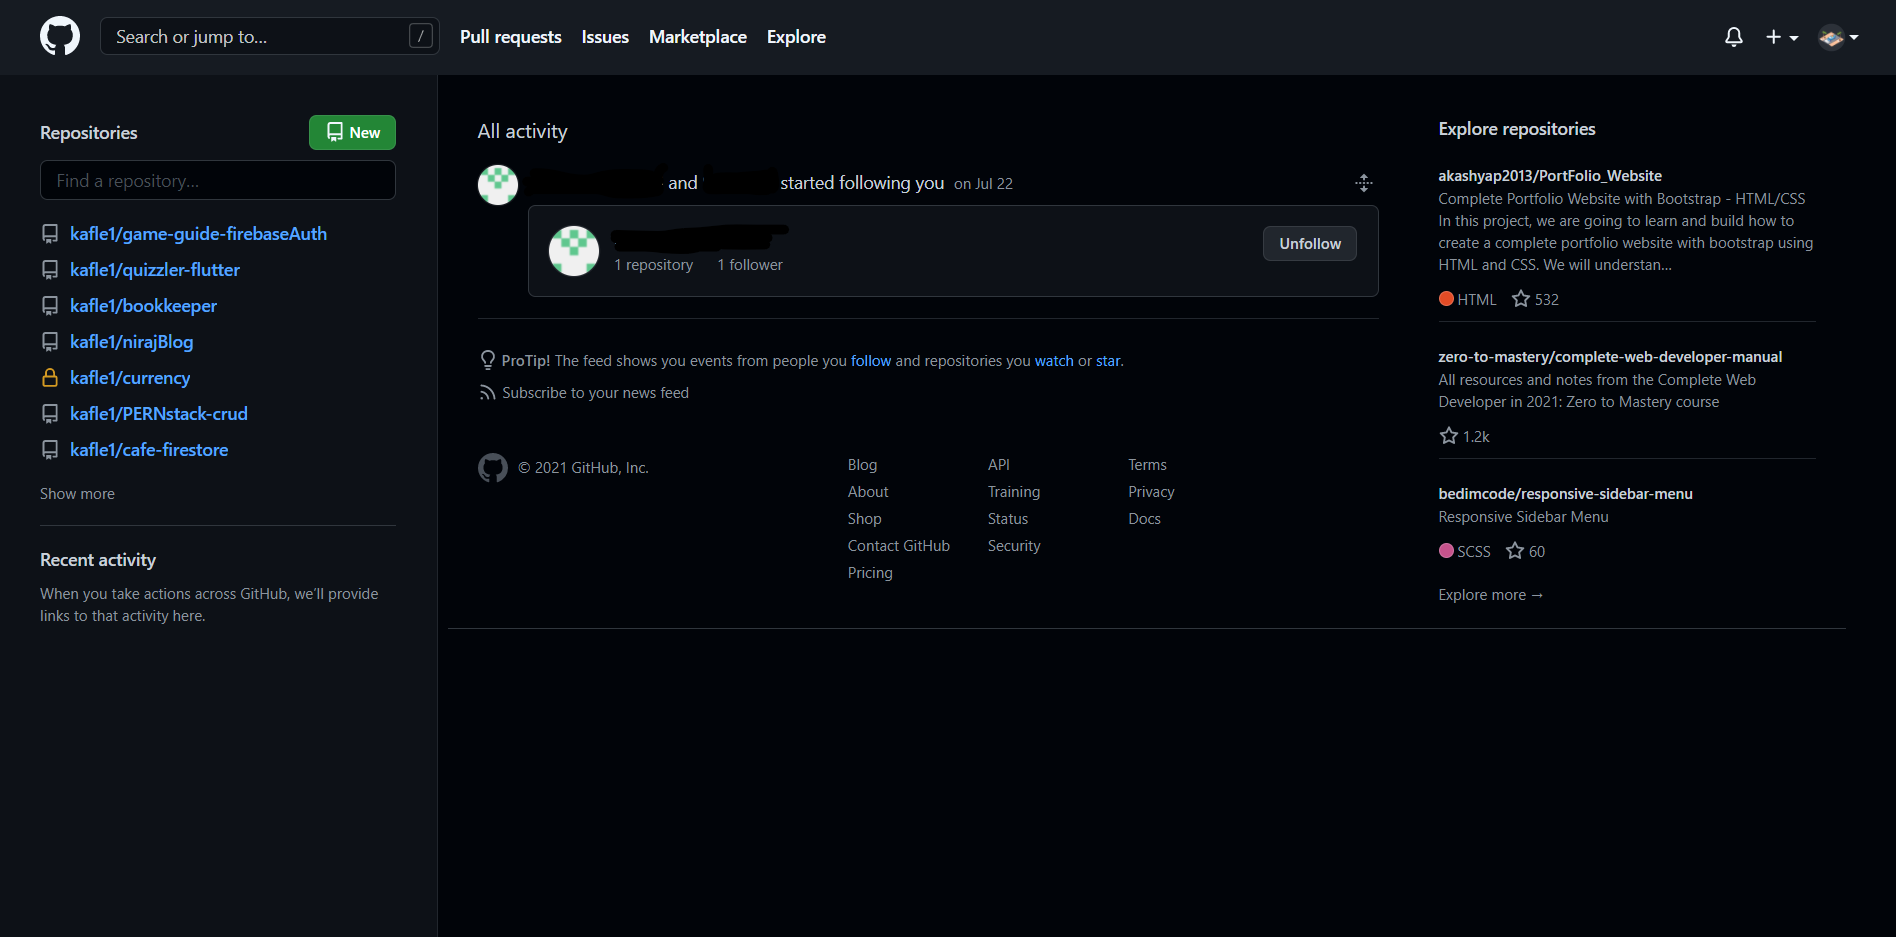Open zero-to-mastery/complete-web-developer-manual repository
The width and height of the screenshot is (1896, 937).
[x=1610, y=357]
